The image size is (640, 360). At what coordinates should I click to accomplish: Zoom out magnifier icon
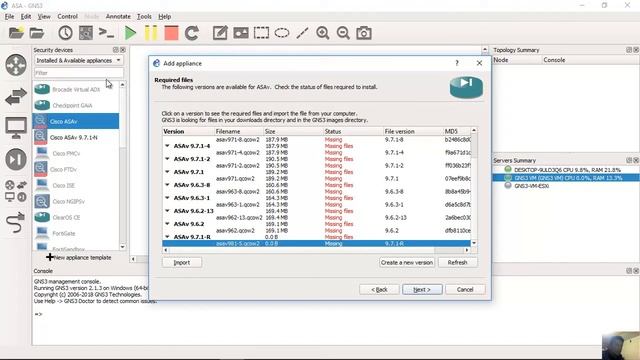343,33
